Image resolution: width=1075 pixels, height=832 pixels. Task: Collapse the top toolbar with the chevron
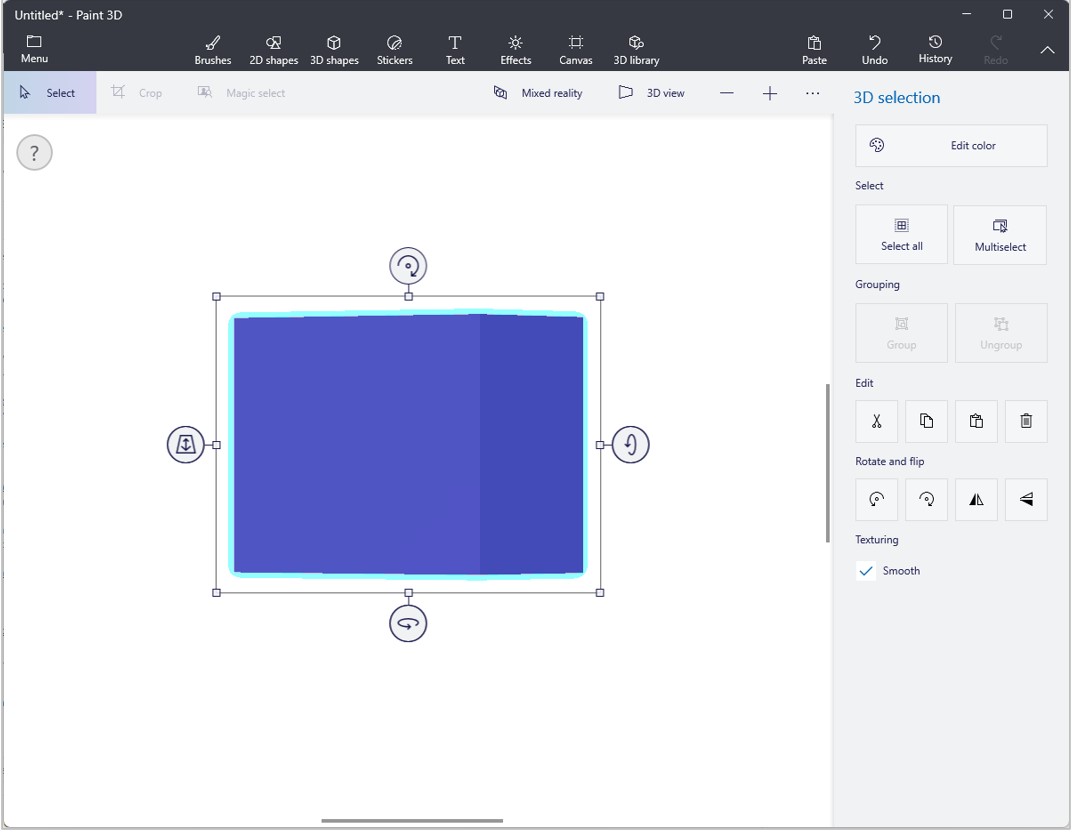pos(1048,47)
